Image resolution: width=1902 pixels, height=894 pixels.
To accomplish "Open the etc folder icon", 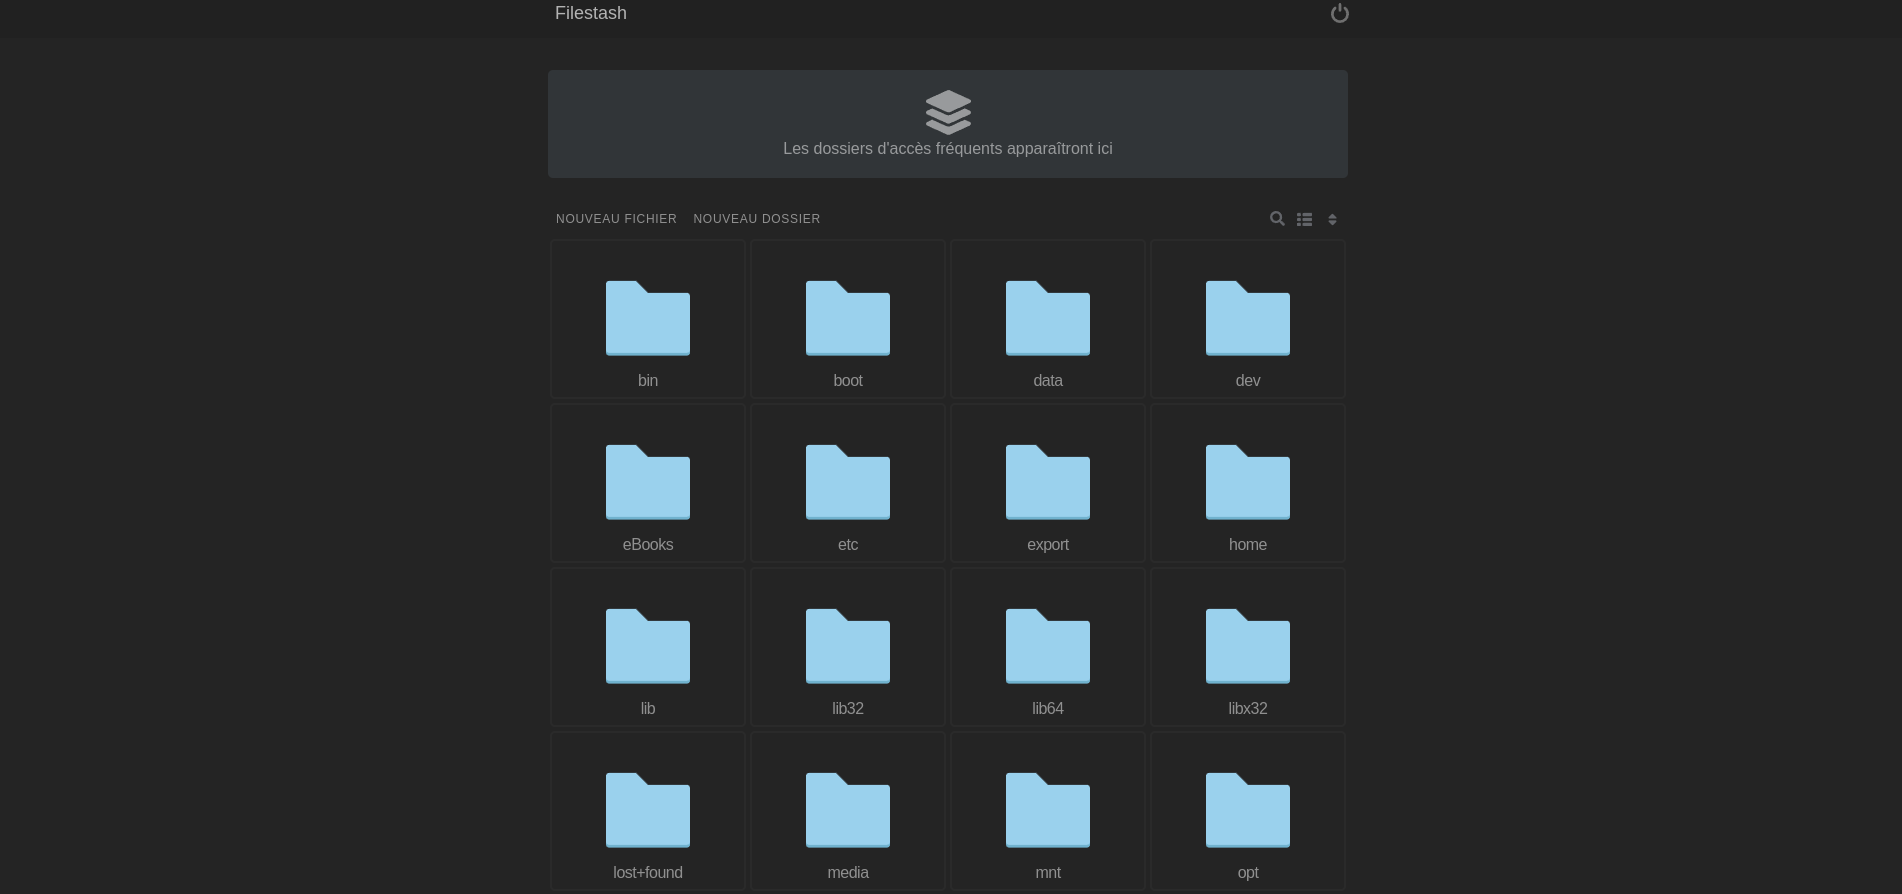I will pos(848,482).
